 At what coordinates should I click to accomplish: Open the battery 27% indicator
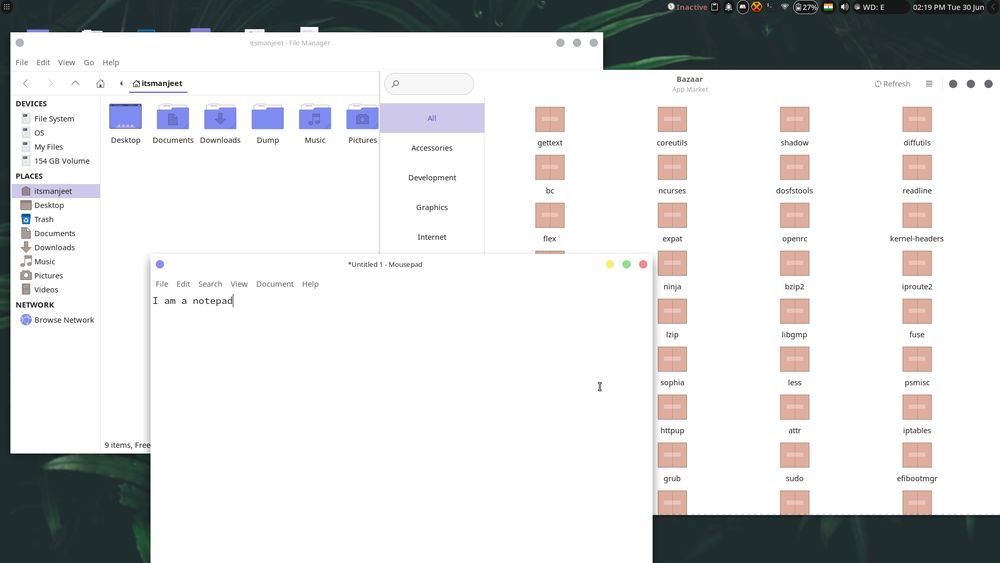[x=806, y=7]
